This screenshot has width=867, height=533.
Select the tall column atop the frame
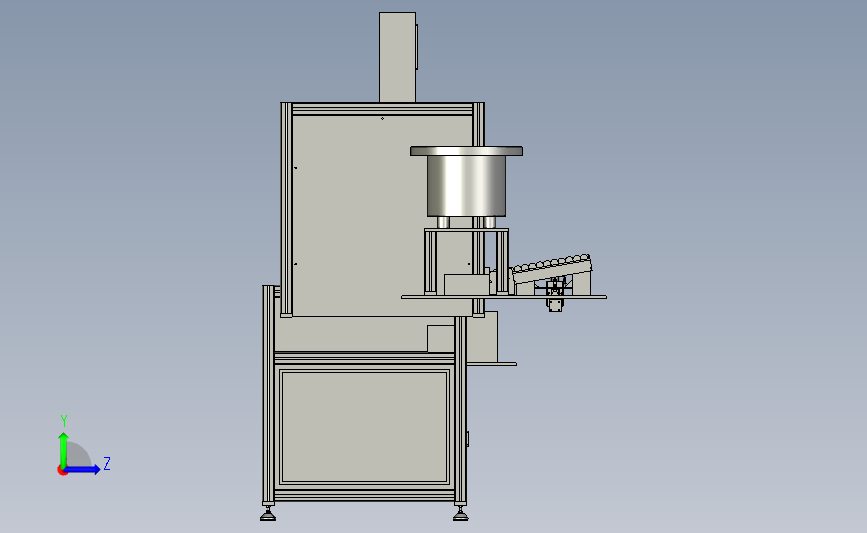tap(398, 58)
